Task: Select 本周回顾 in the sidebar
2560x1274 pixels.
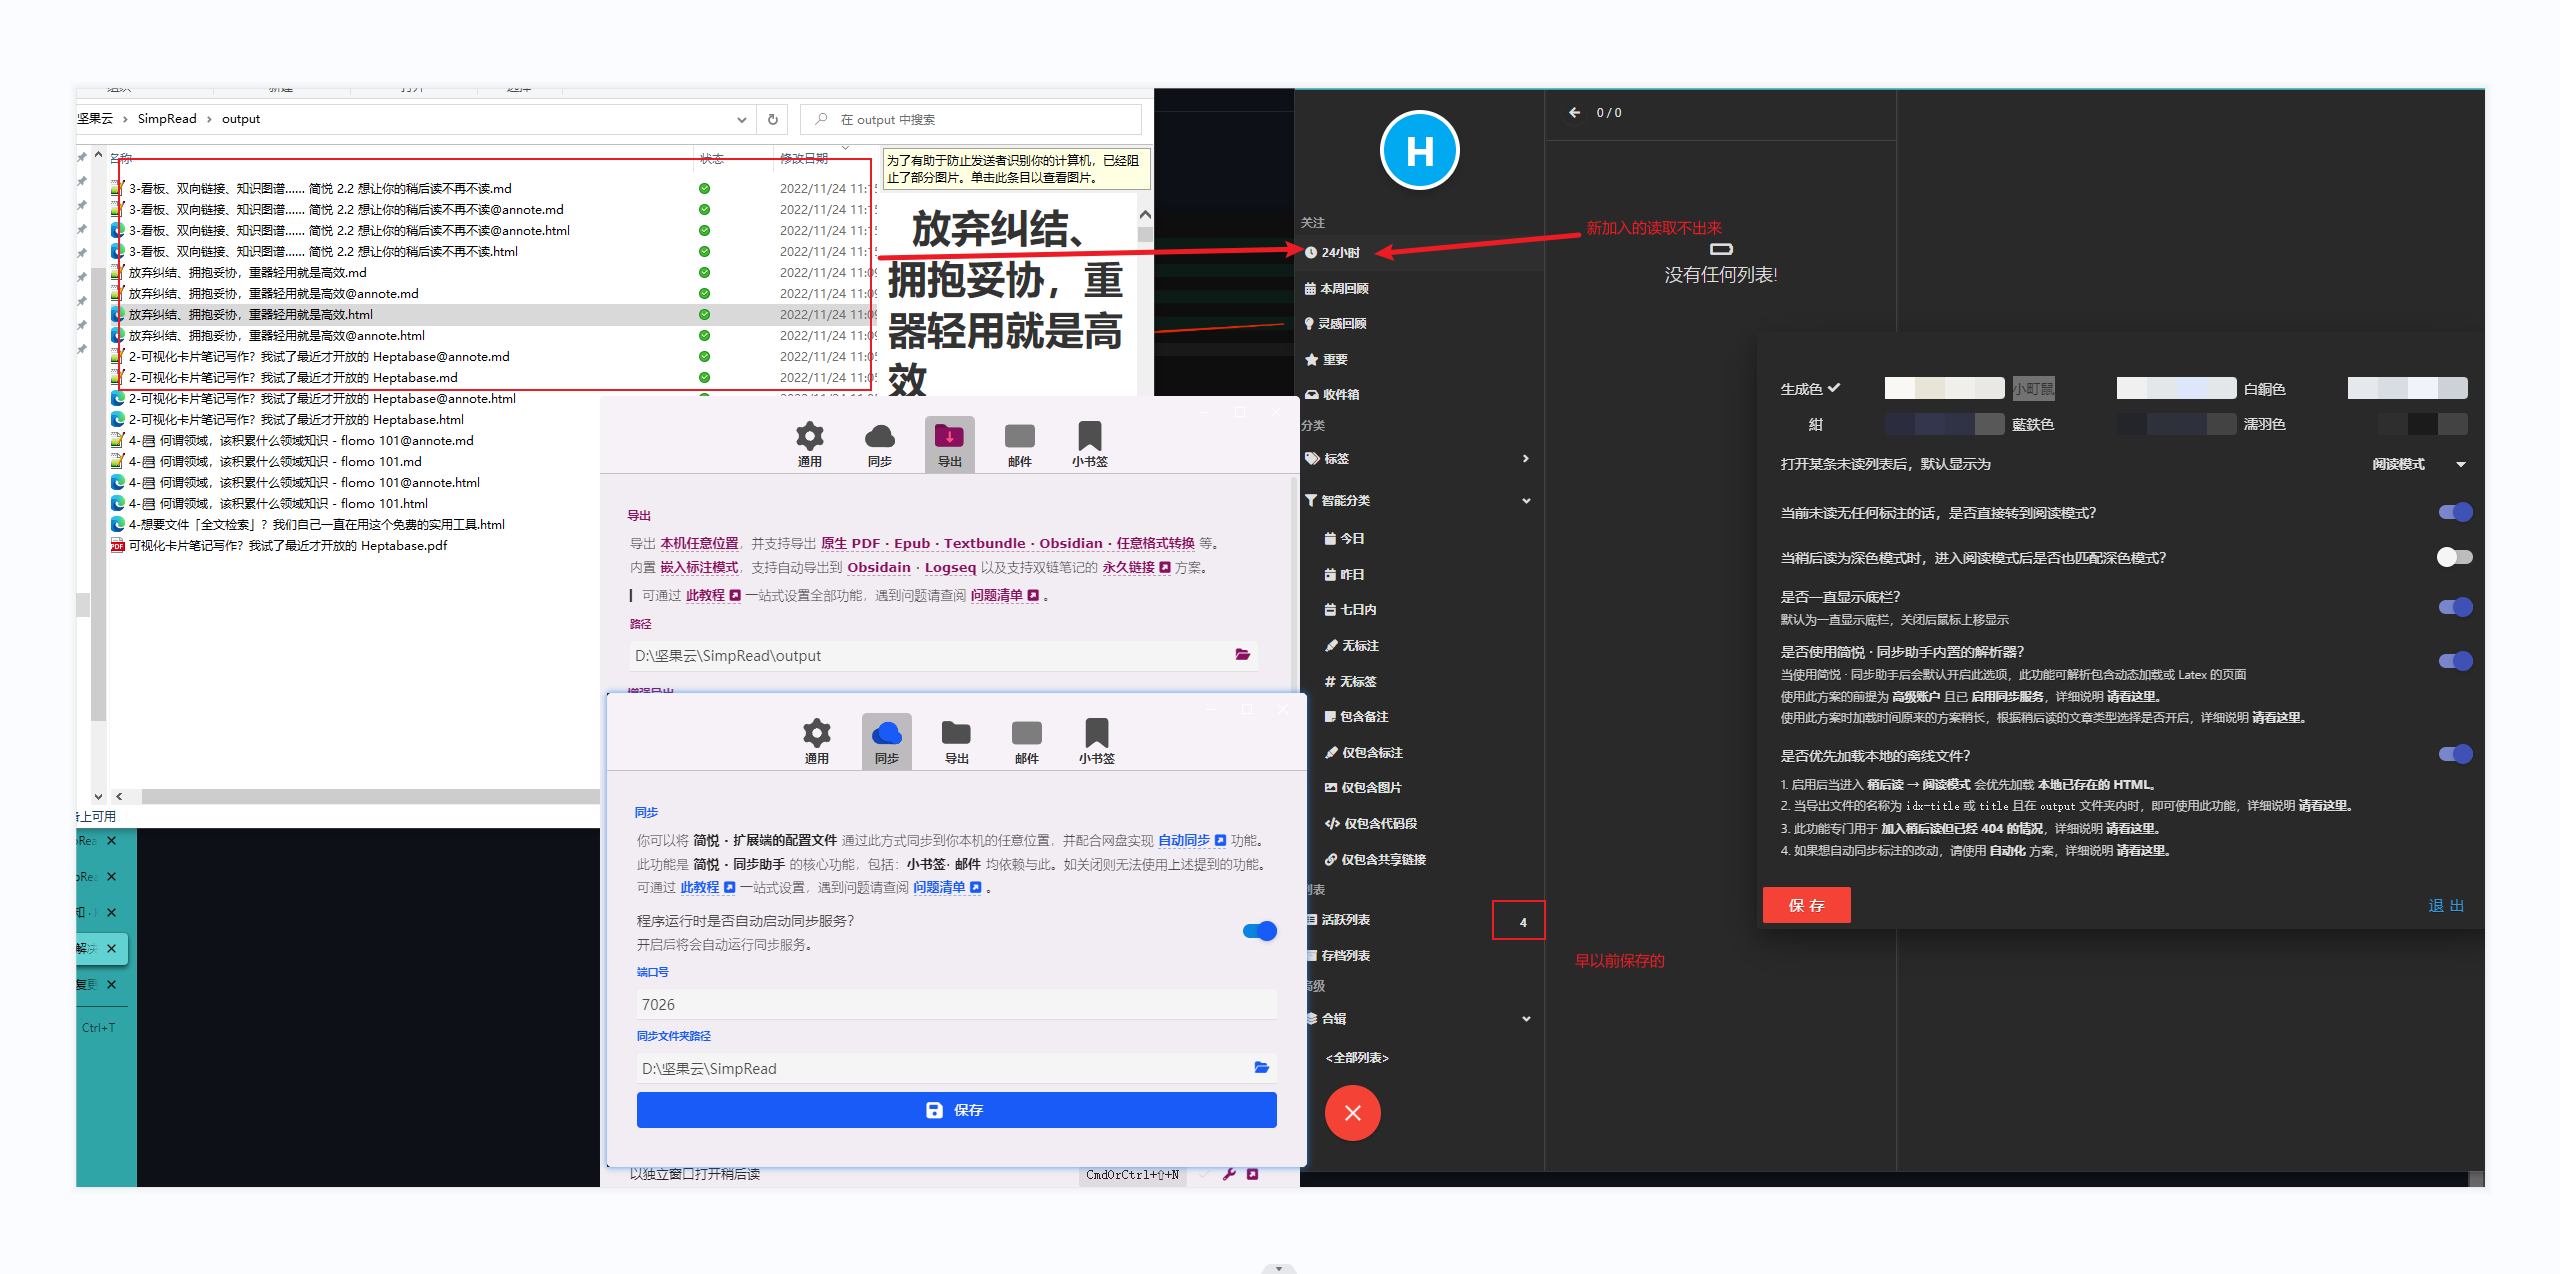Action: pos(1343,289)
